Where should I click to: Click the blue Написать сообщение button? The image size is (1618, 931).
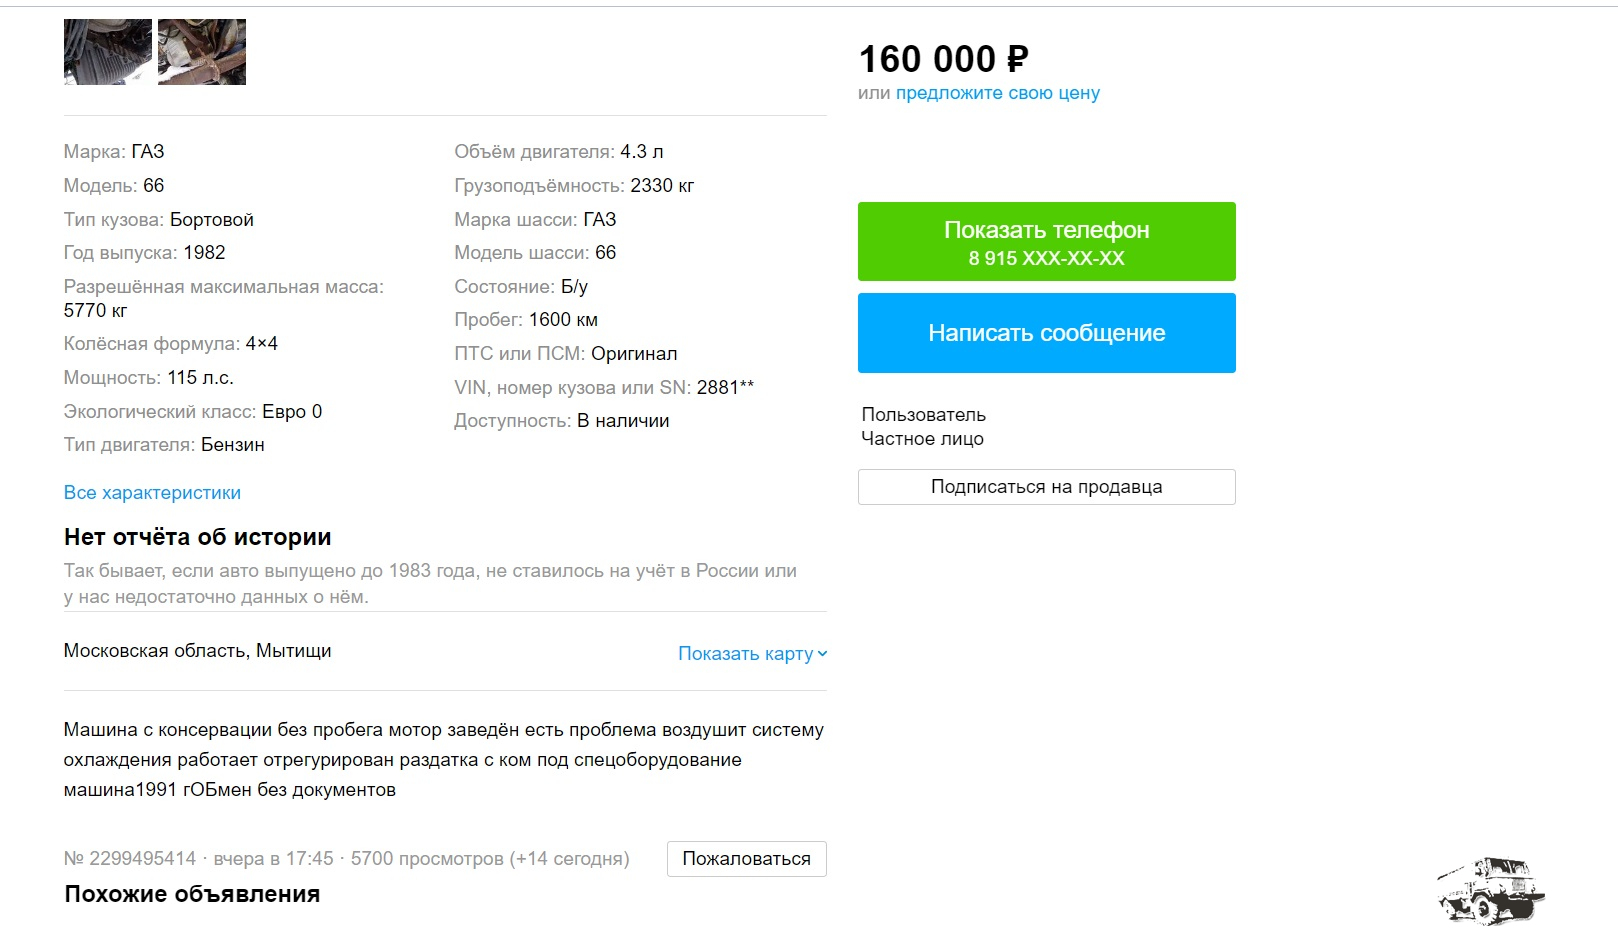click(x=1046, y=333)
